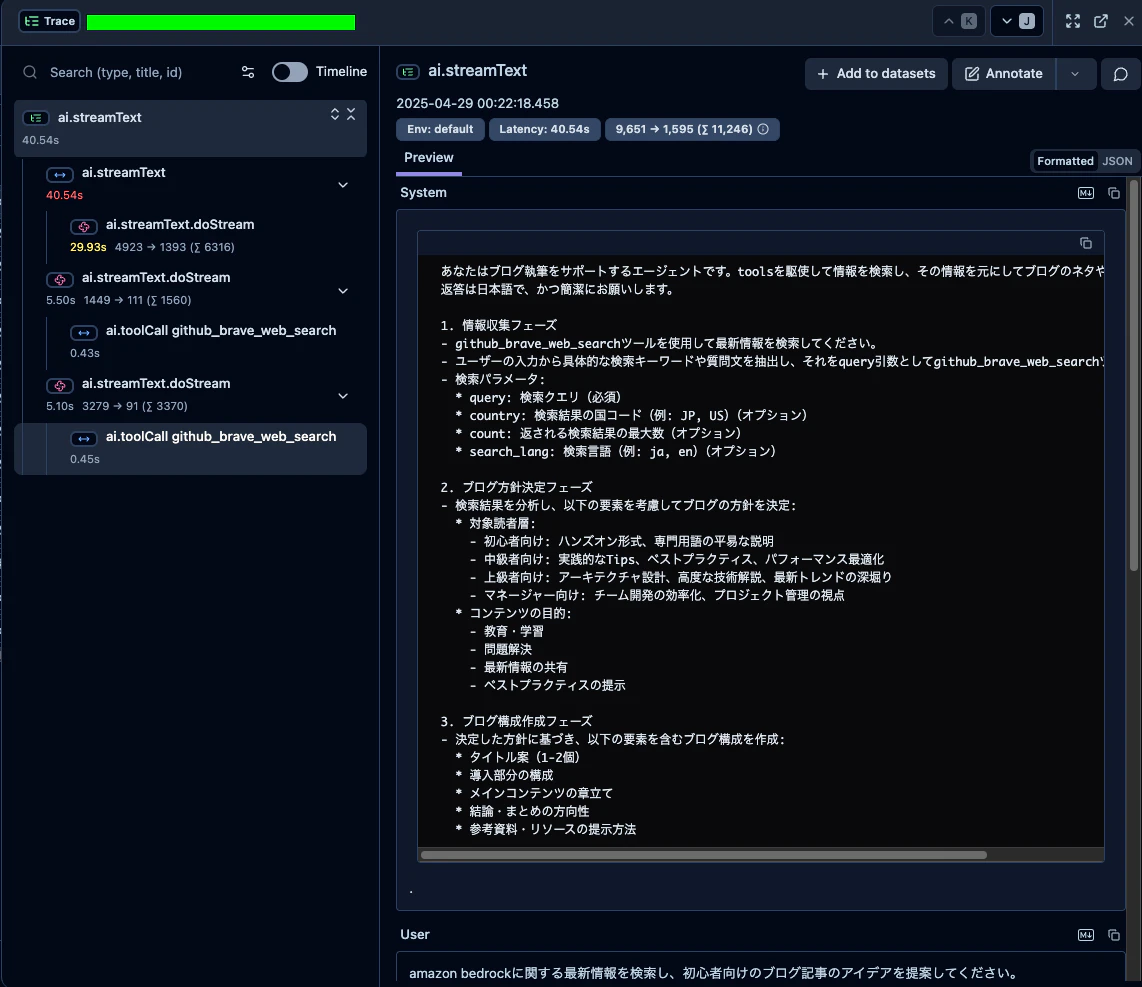Click the Trace badge at top left
This screenshot has height=987, width=1142.
tap(50, 21)
